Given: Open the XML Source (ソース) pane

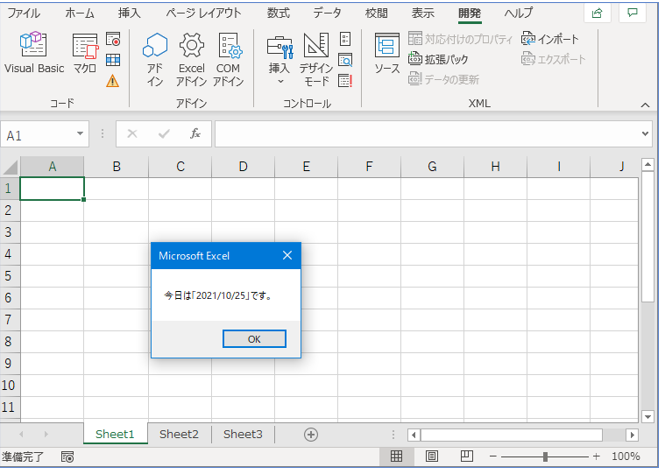Looking at the screenshot, I should pyautogui.click(x=387, y=53).
